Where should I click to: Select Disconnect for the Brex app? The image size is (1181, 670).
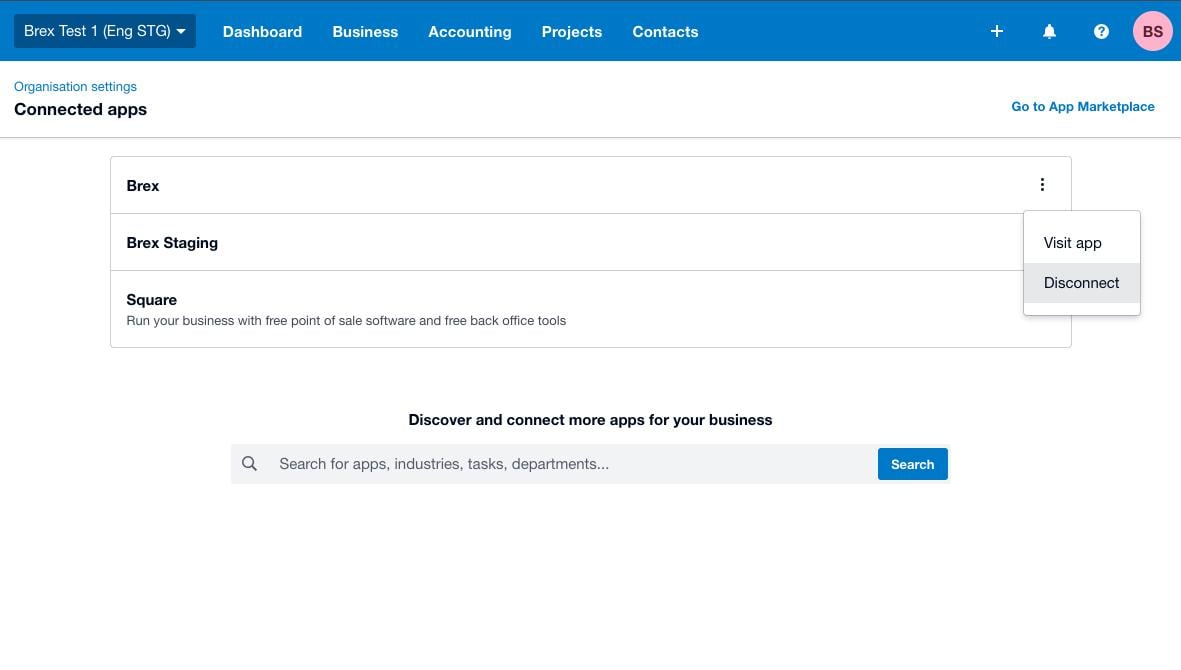click(1081, 282)
